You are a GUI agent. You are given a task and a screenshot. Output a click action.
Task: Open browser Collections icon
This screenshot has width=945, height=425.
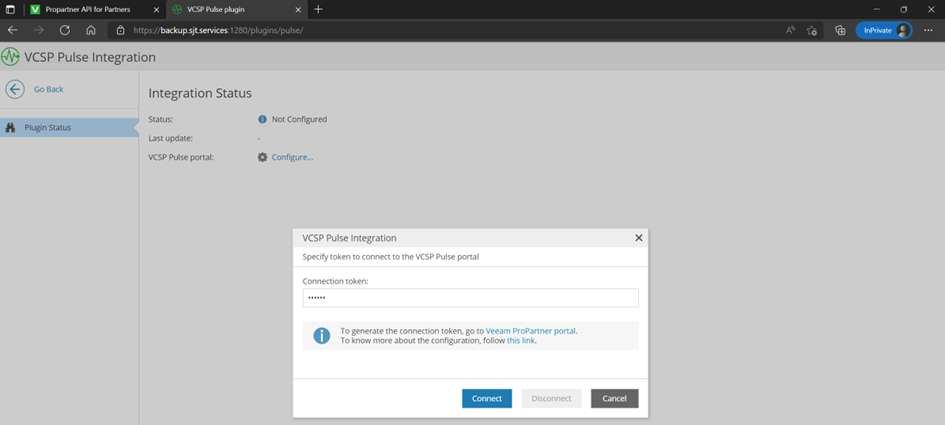point(840,30)
